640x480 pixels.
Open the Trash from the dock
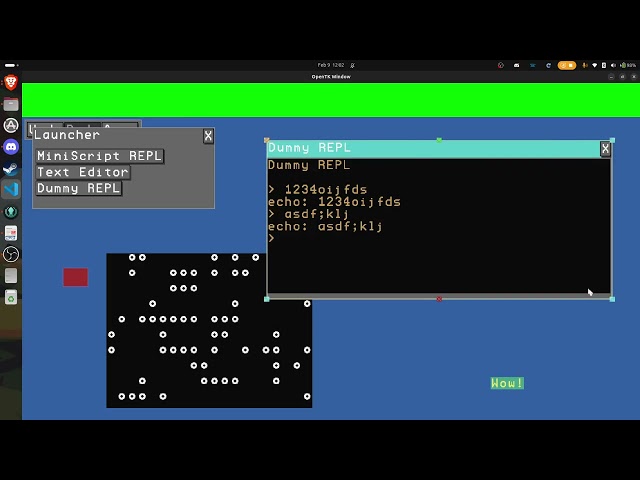[x=11, y=297]
